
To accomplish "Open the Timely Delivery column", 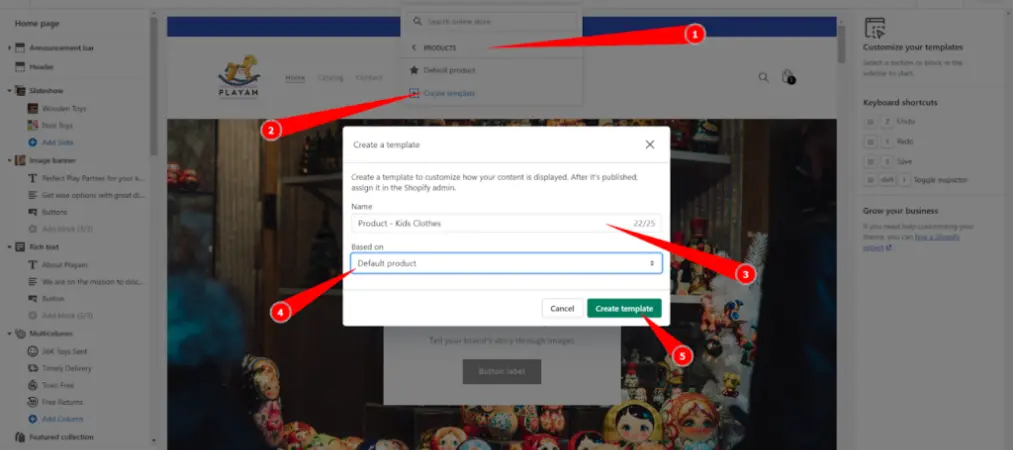I will (x=67, y=368).
